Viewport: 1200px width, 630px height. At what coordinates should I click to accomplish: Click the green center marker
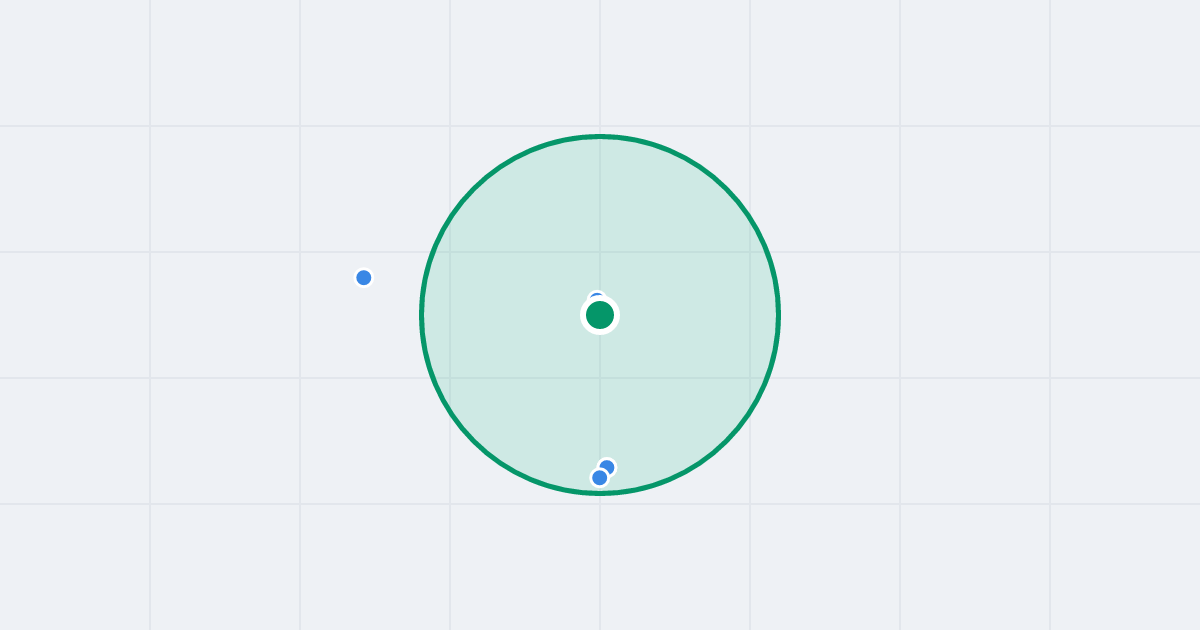pyautogui.click(x=600, y=315)
